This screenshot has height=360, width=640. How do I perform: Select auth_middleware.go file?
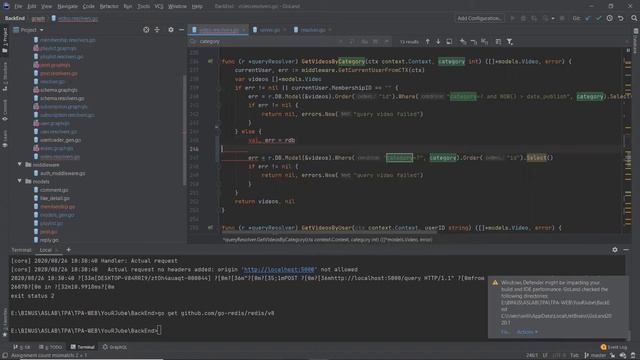click(62, 173)
